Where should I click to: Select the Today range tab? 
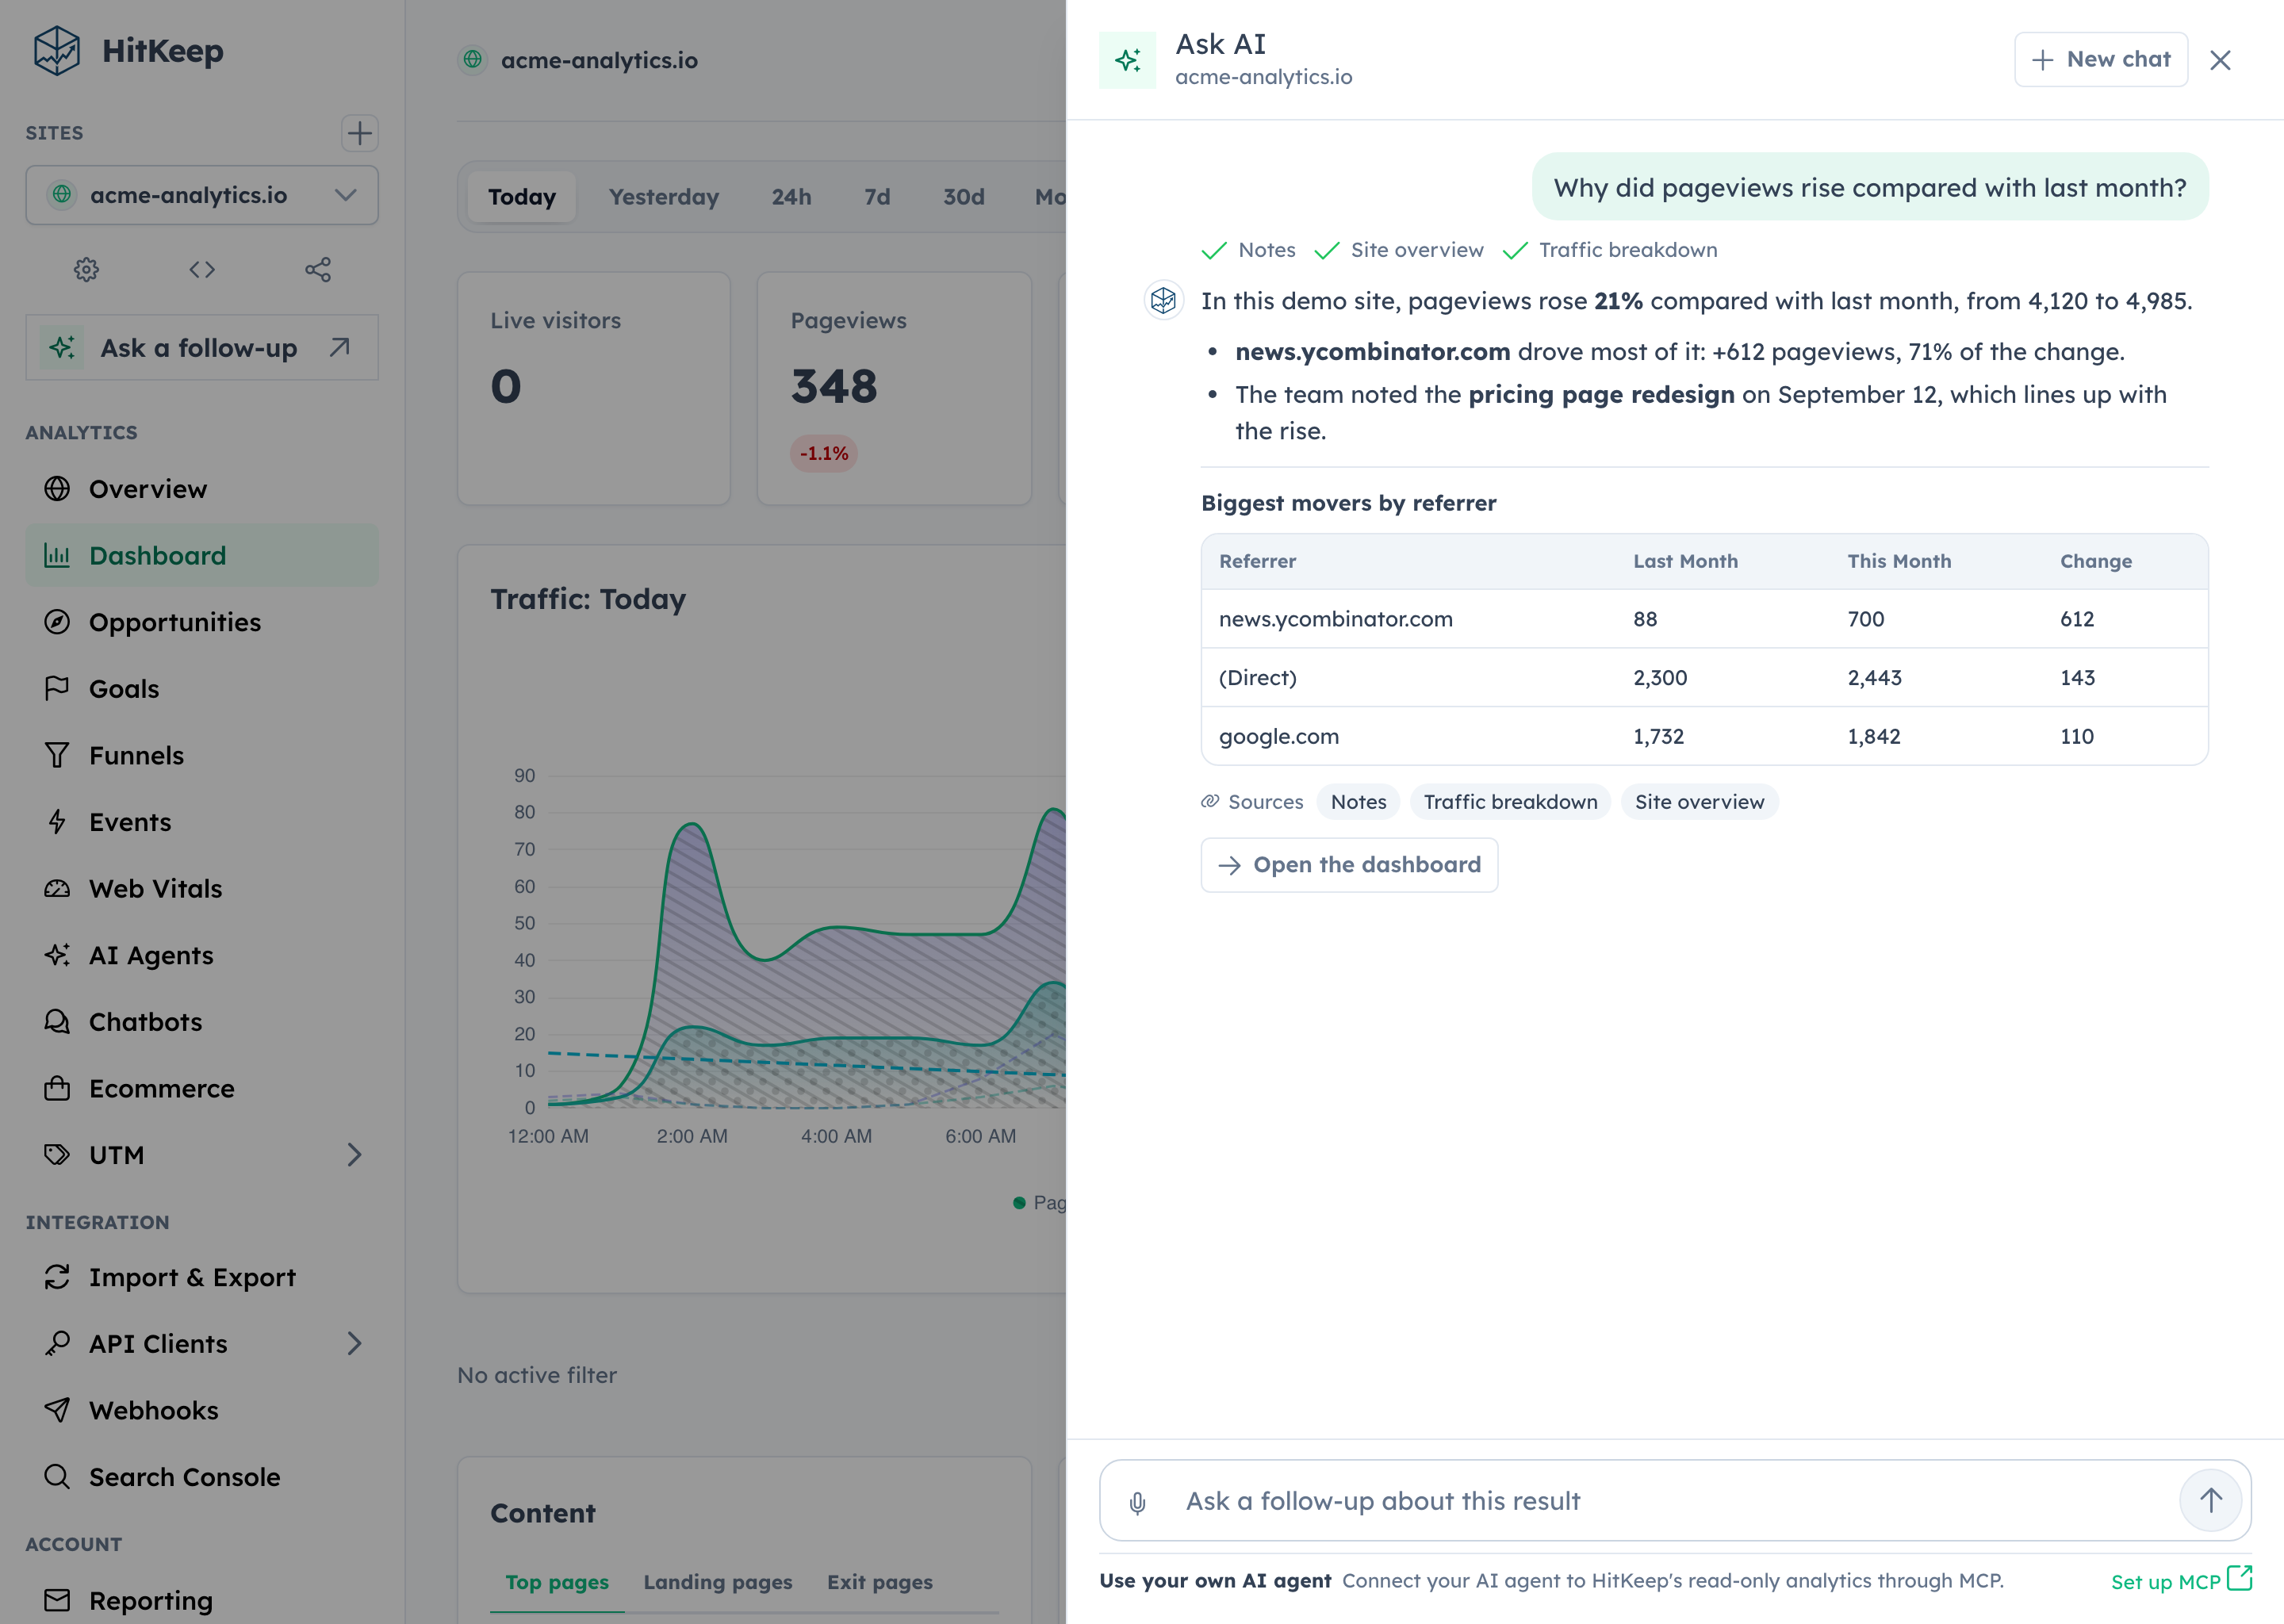[x=521, y=197]
